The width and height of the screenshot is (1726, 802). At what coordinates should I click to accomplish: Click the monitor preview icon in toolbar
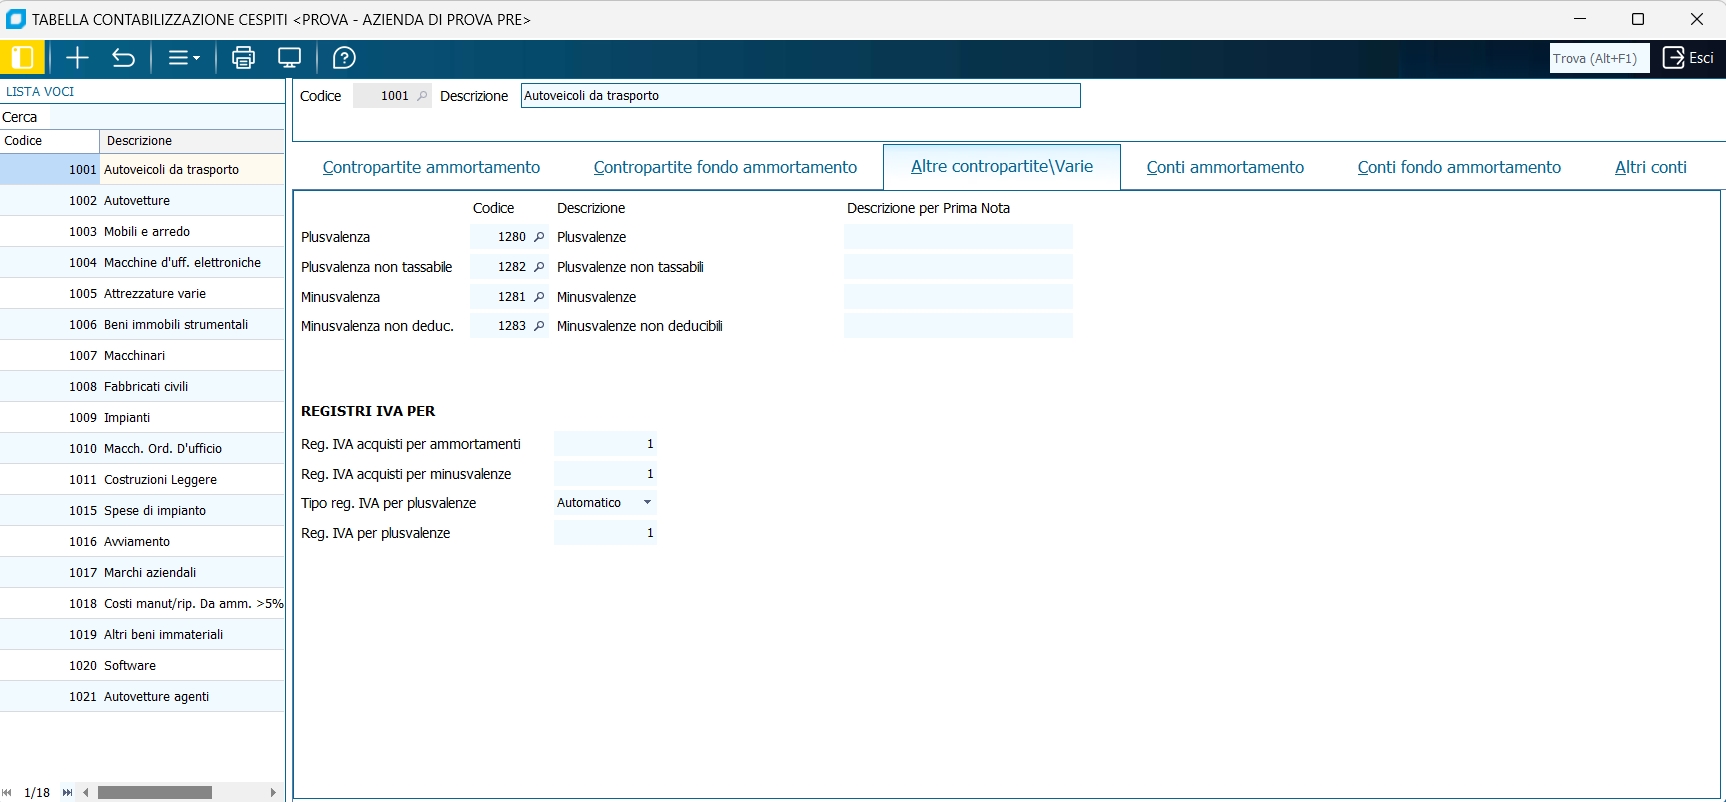pos(289,58)
